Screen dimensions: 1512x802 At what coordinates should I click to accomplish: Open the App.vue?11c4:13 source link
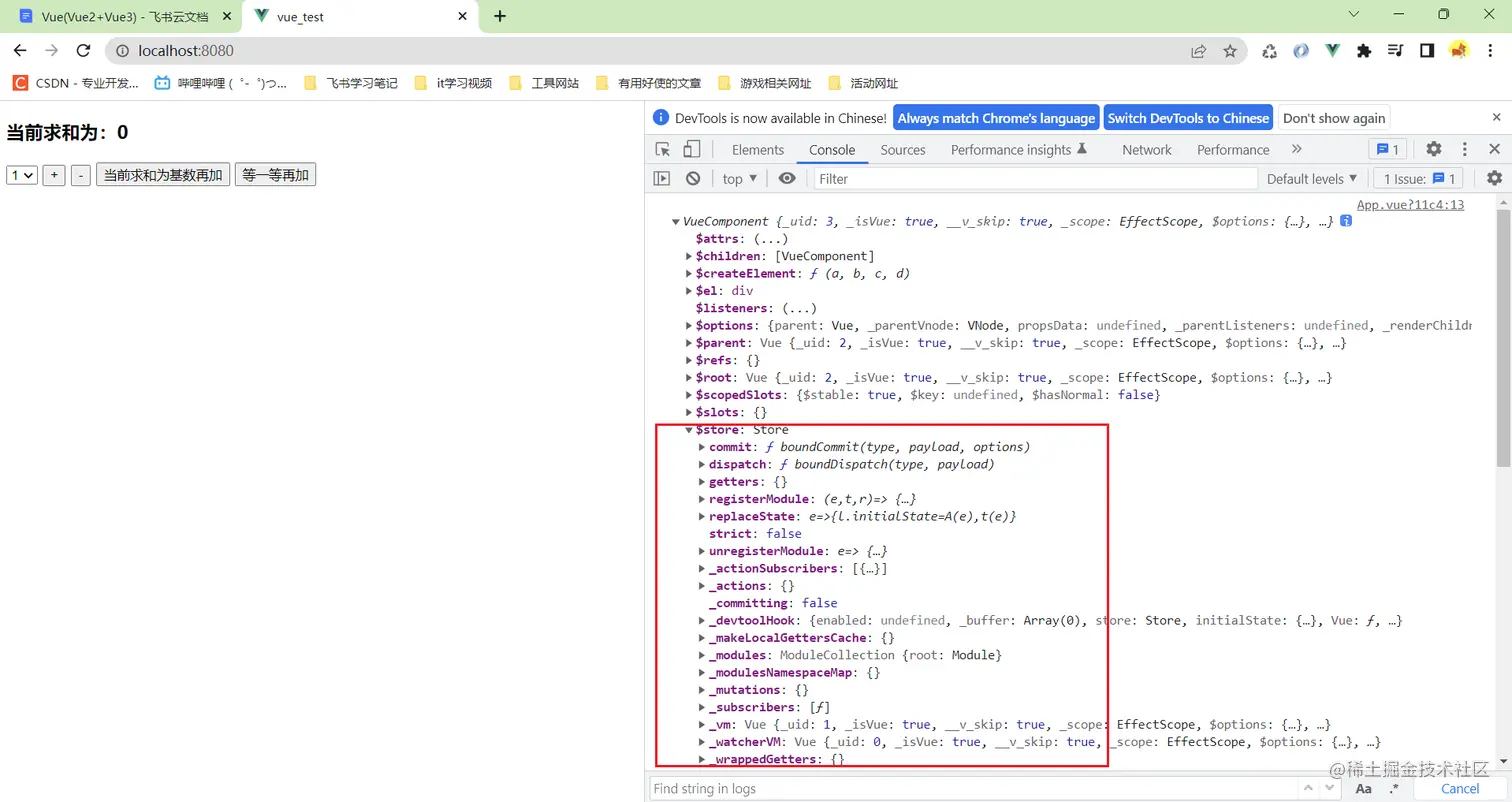[x=1410, y=204]
